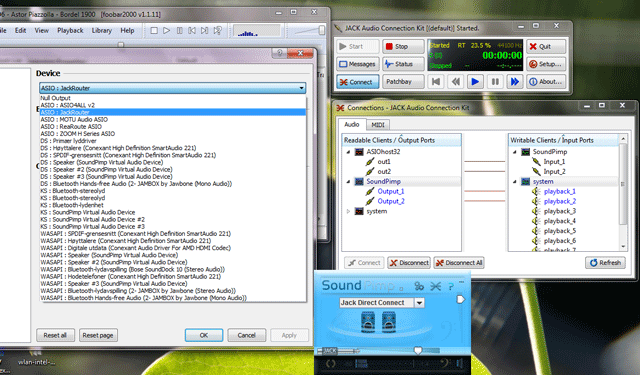
Task: Click SoundPimp crossed connection icon
Action: click(436, 286)
